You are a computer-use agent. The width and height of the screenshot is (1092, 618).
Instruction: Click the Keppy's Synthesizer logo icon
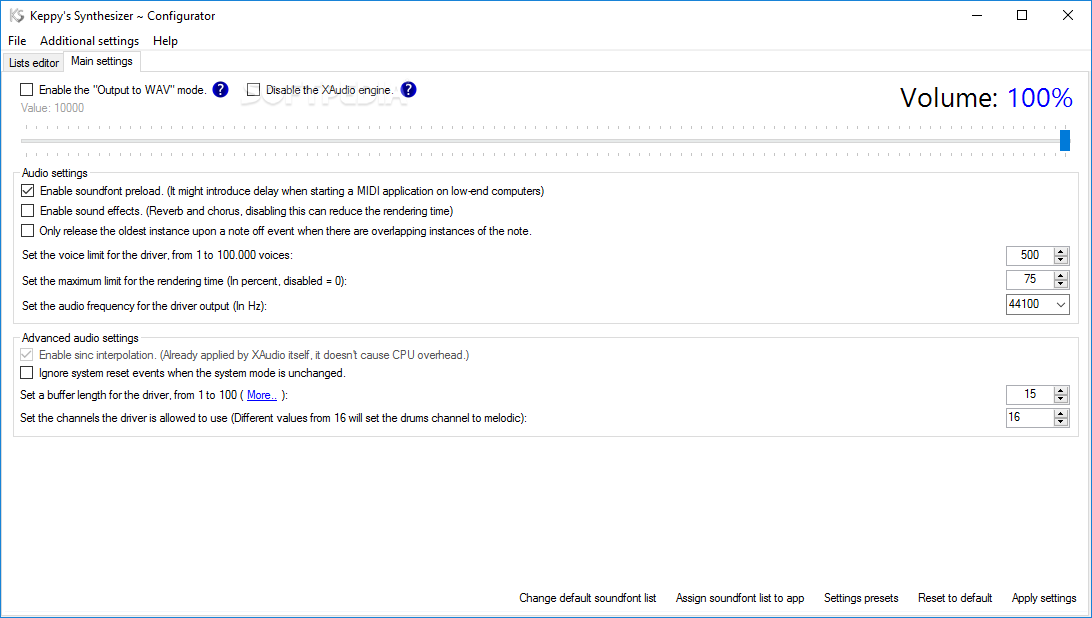17,15
